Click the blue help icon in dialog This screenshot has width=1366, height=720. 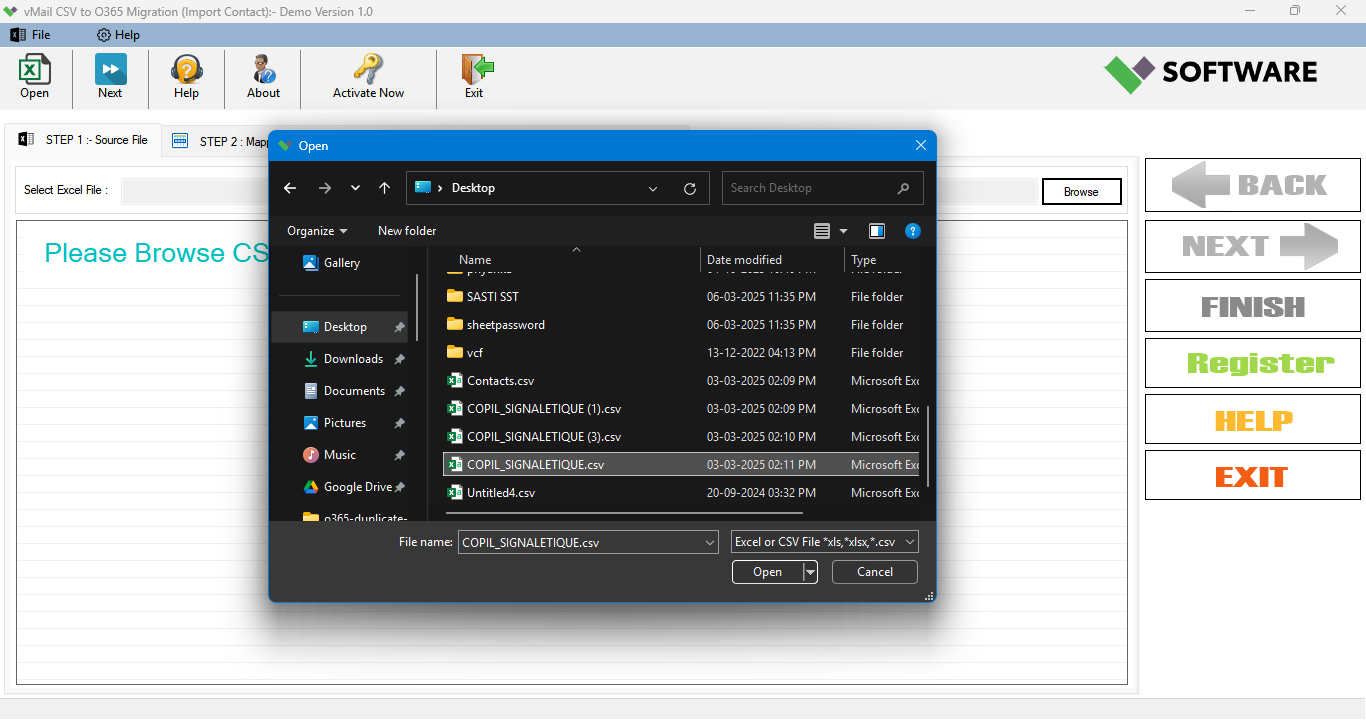[x=912, y=231]
